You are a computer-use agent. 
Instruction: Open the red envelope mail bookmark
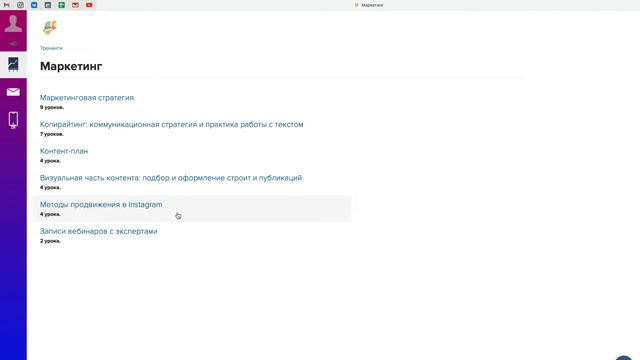tap(75, 5)
